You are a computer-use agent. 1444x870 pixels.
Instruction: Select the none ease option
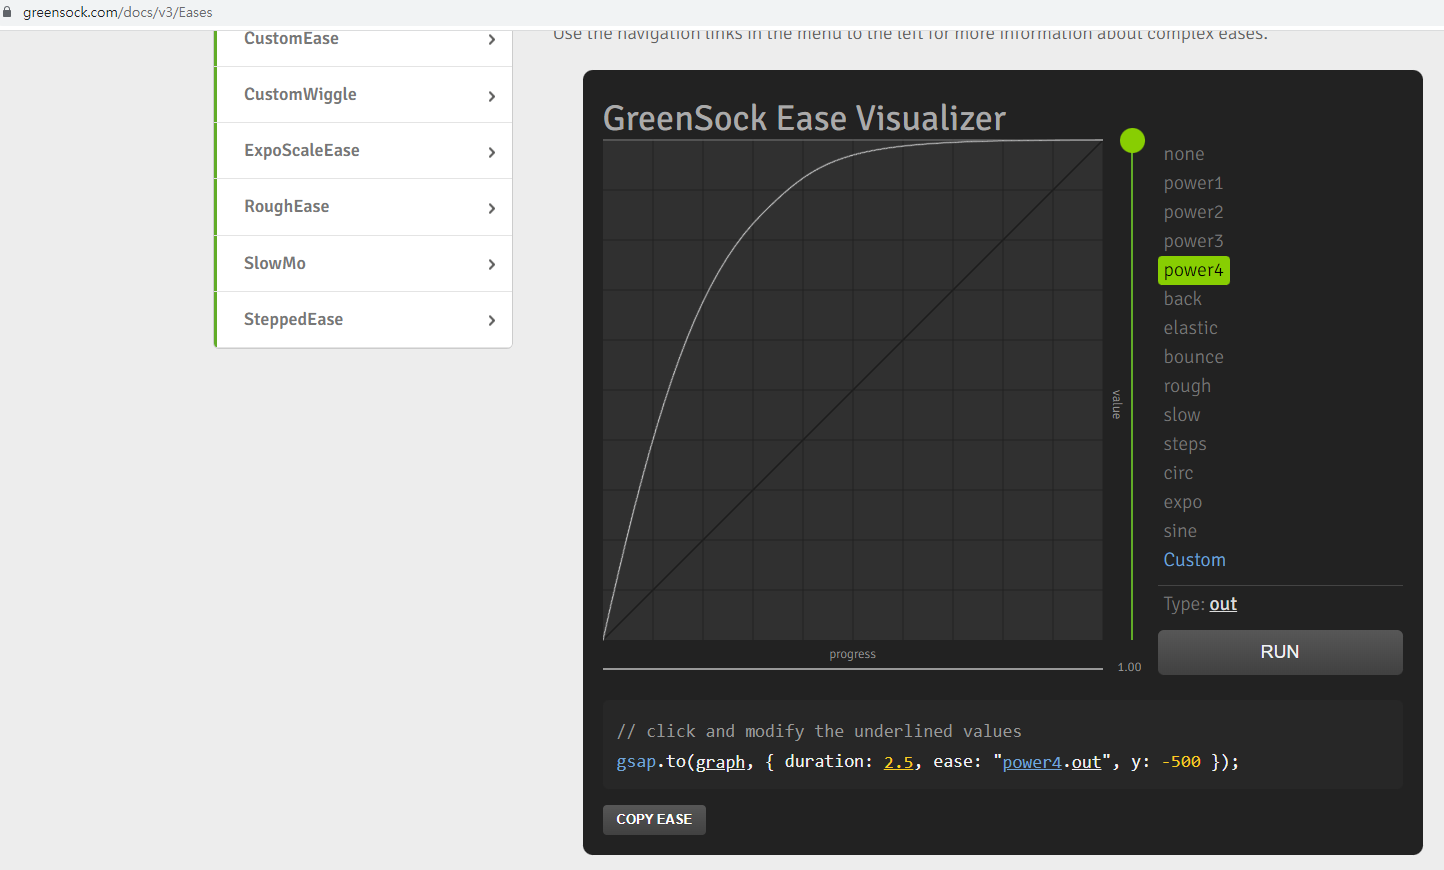coord(1184,154)
